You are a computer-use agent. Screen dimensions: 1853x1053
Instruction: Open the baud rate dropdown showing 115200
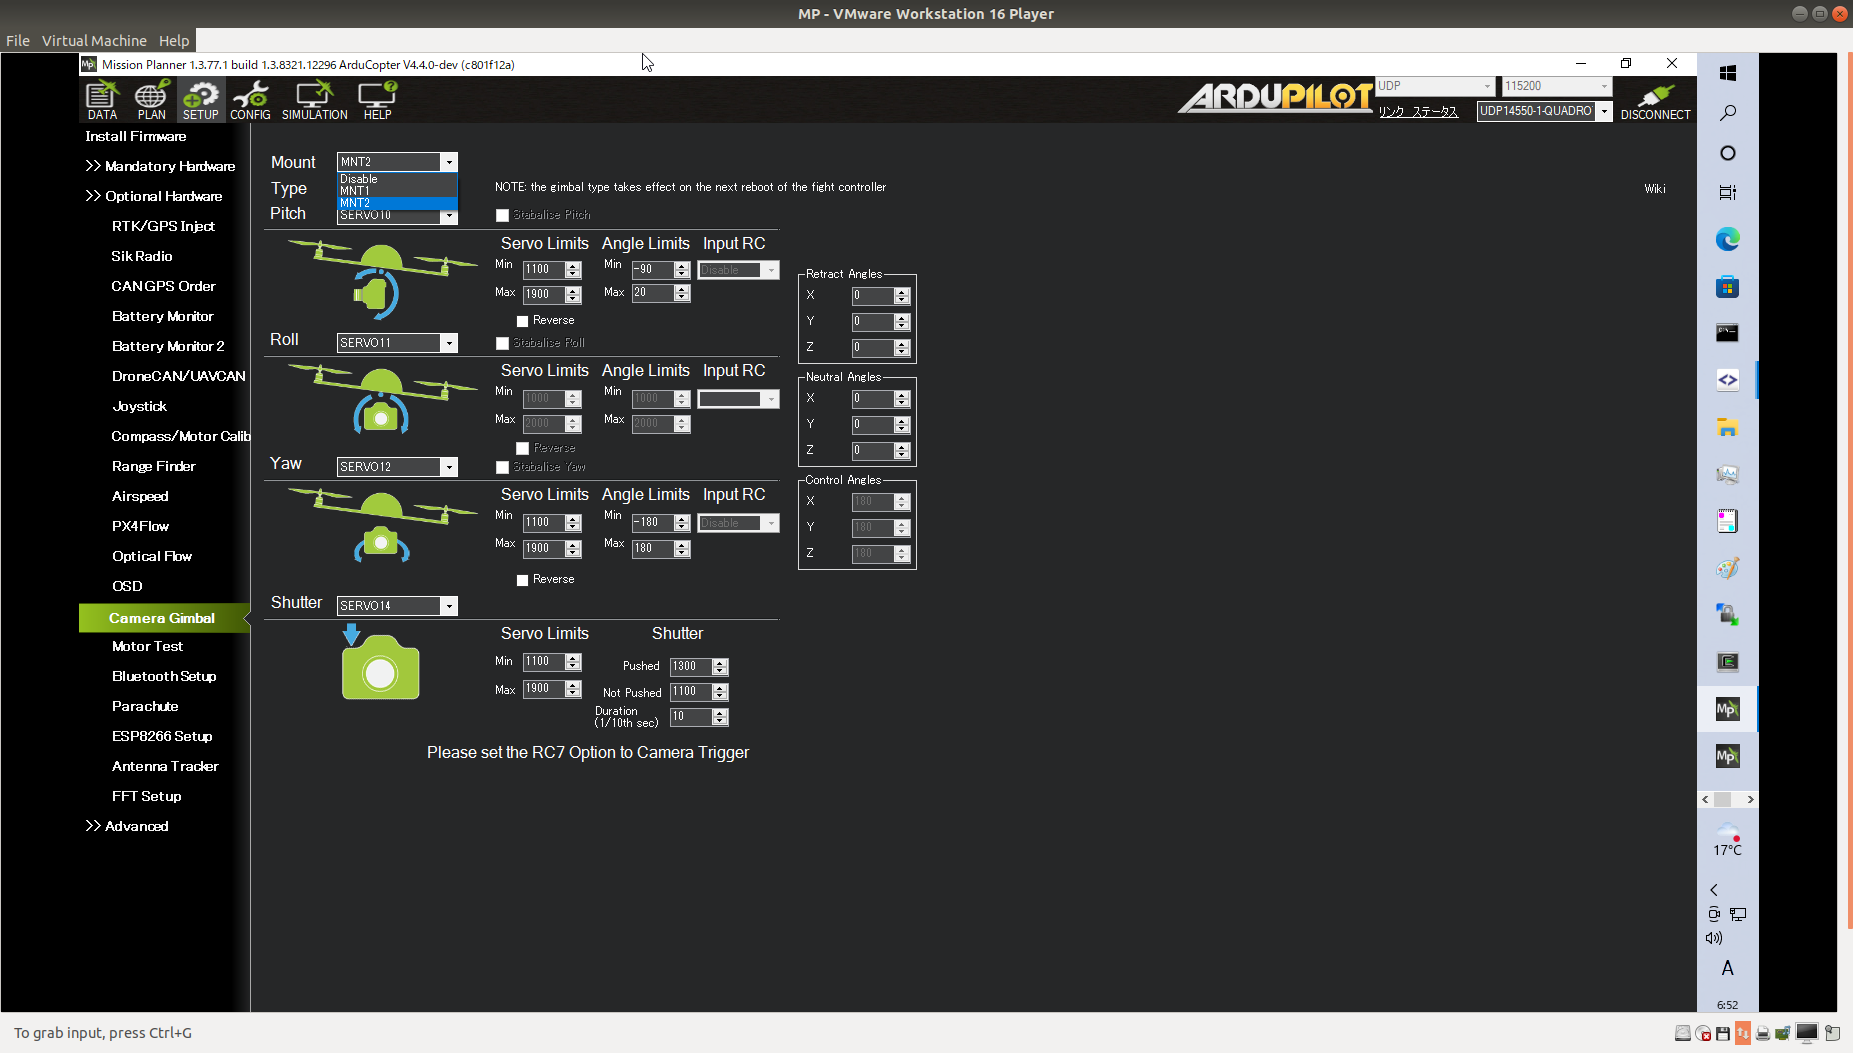(1603, 86)
